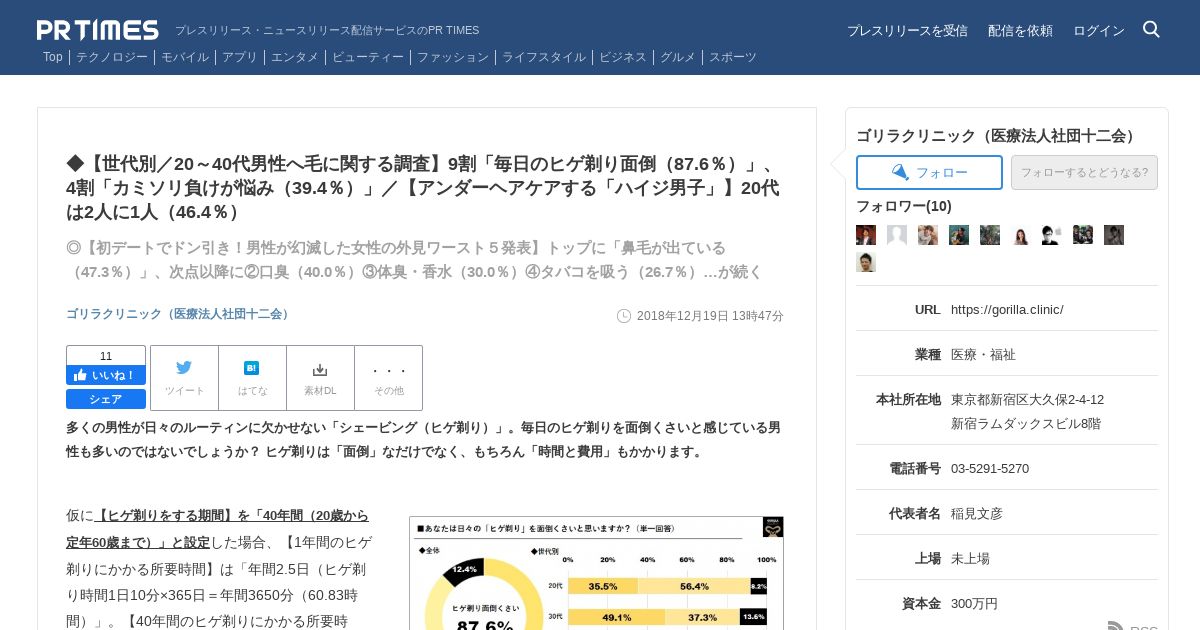
Task: Open the search magnifier icon in header
Action: tap(1151, 29)
